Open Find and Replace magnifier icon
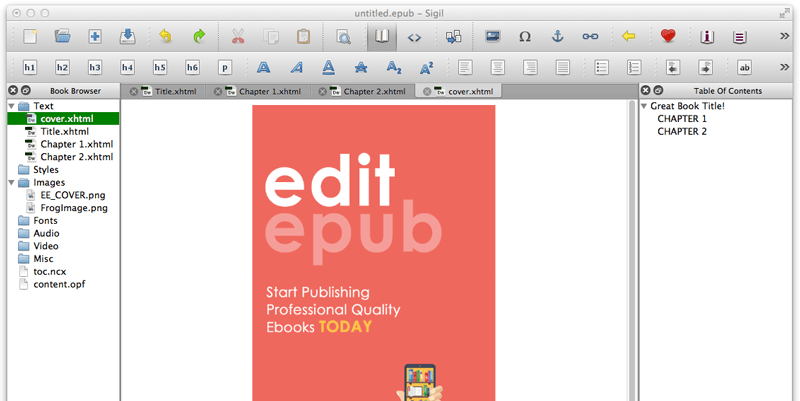The image size is (800, 401). point(343,36)
